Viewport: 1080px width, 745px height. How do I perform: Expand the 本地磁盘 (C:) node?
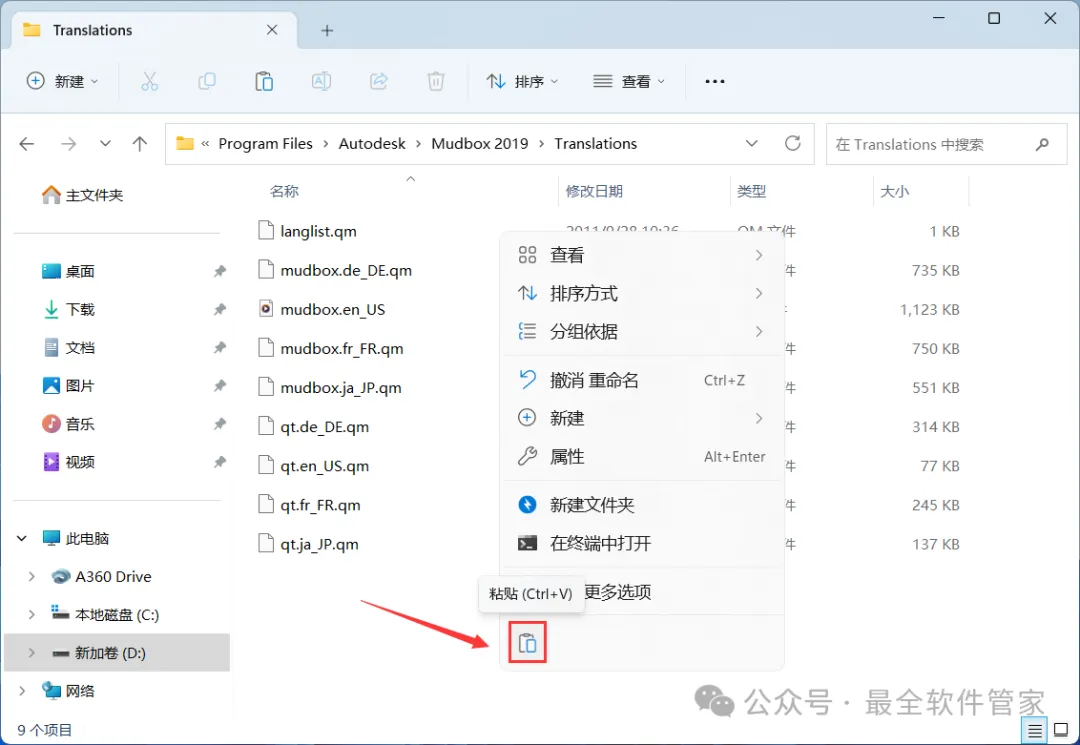pos(31,615)
